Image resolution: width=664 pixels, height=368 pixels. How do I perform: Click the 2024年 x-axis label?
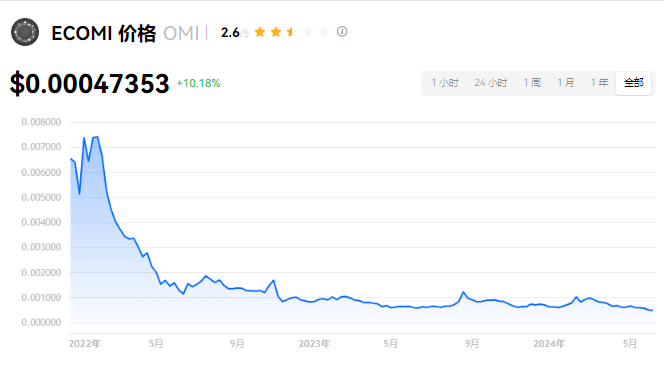click(x=549, y=344)
